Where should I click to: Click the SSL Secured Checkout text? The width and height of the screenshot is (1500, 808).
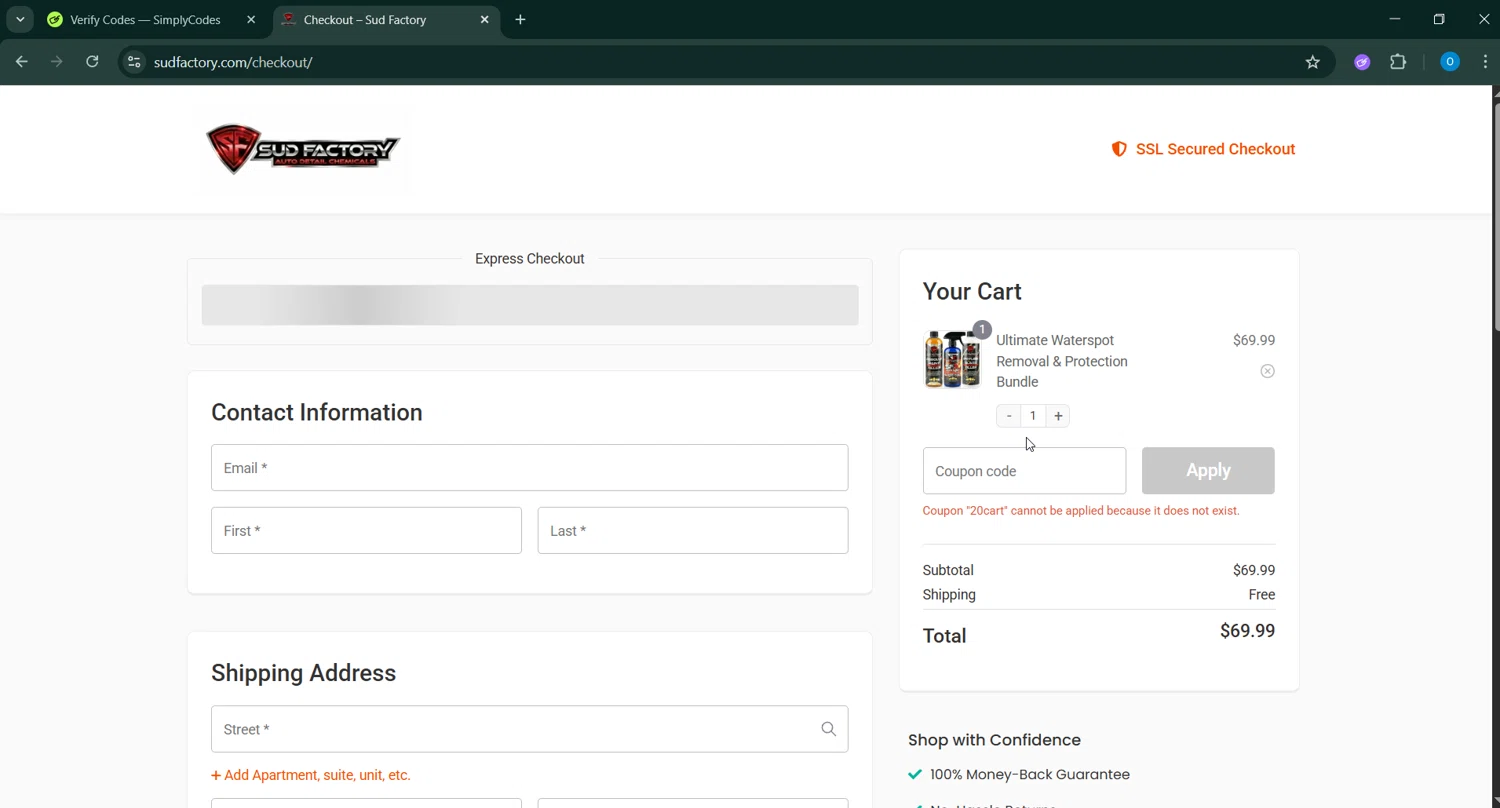(1215, 149)
